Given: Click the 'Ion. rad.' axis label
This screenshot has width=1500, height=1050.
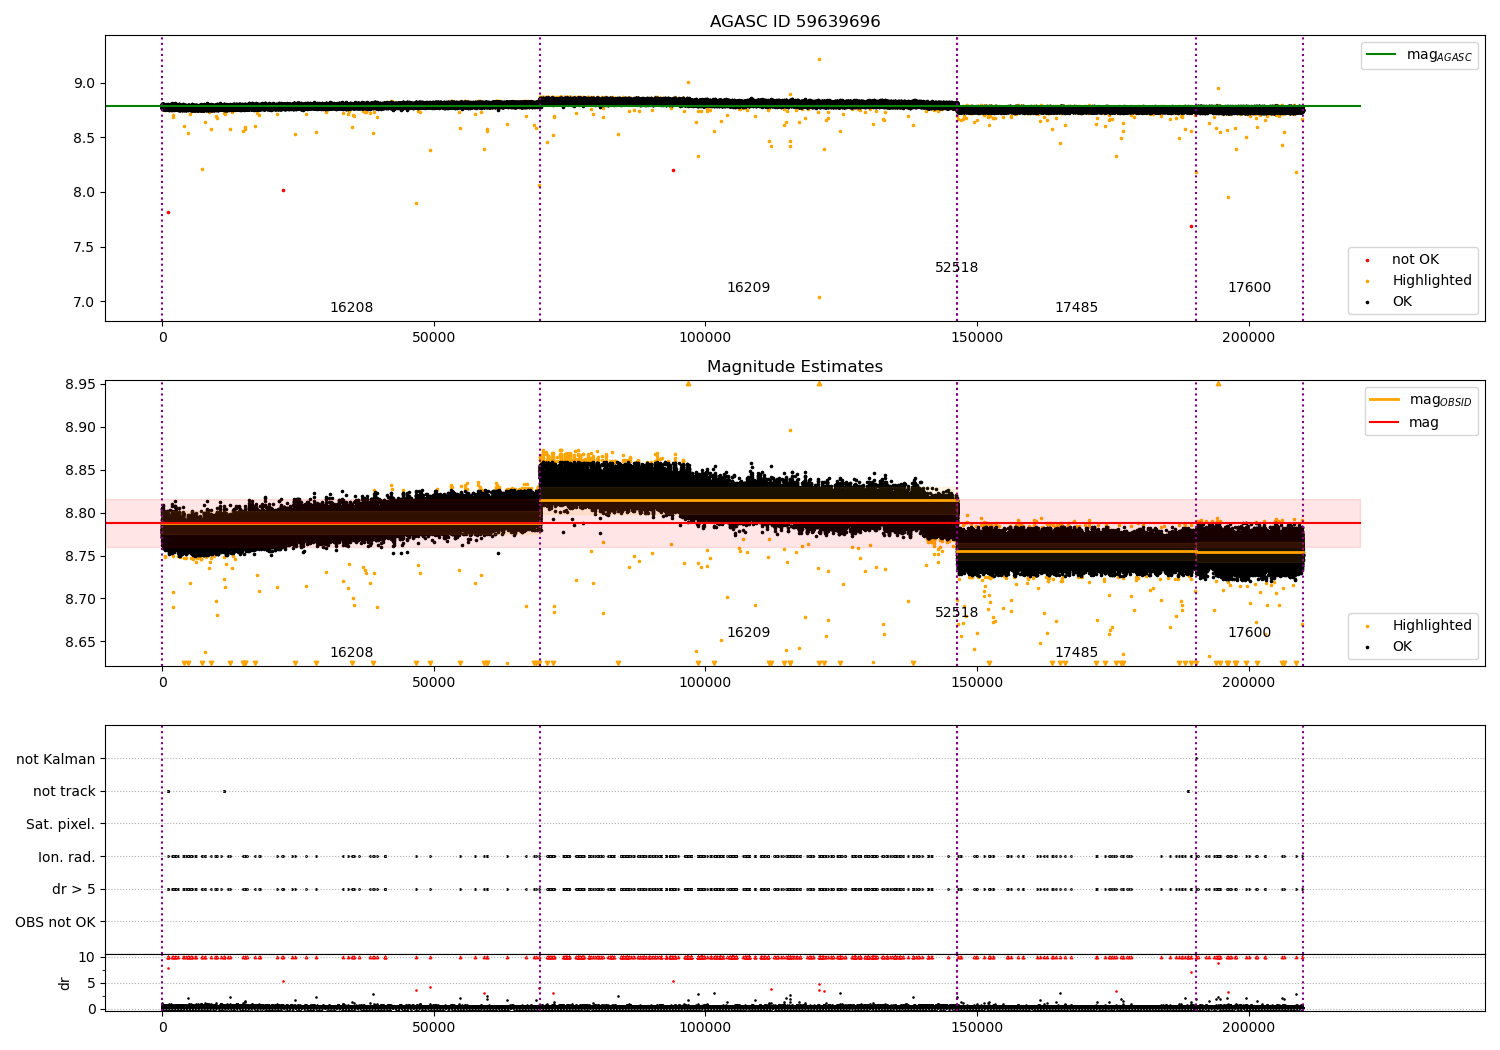Looking at the screenshot, I should (x=67, y=857).
